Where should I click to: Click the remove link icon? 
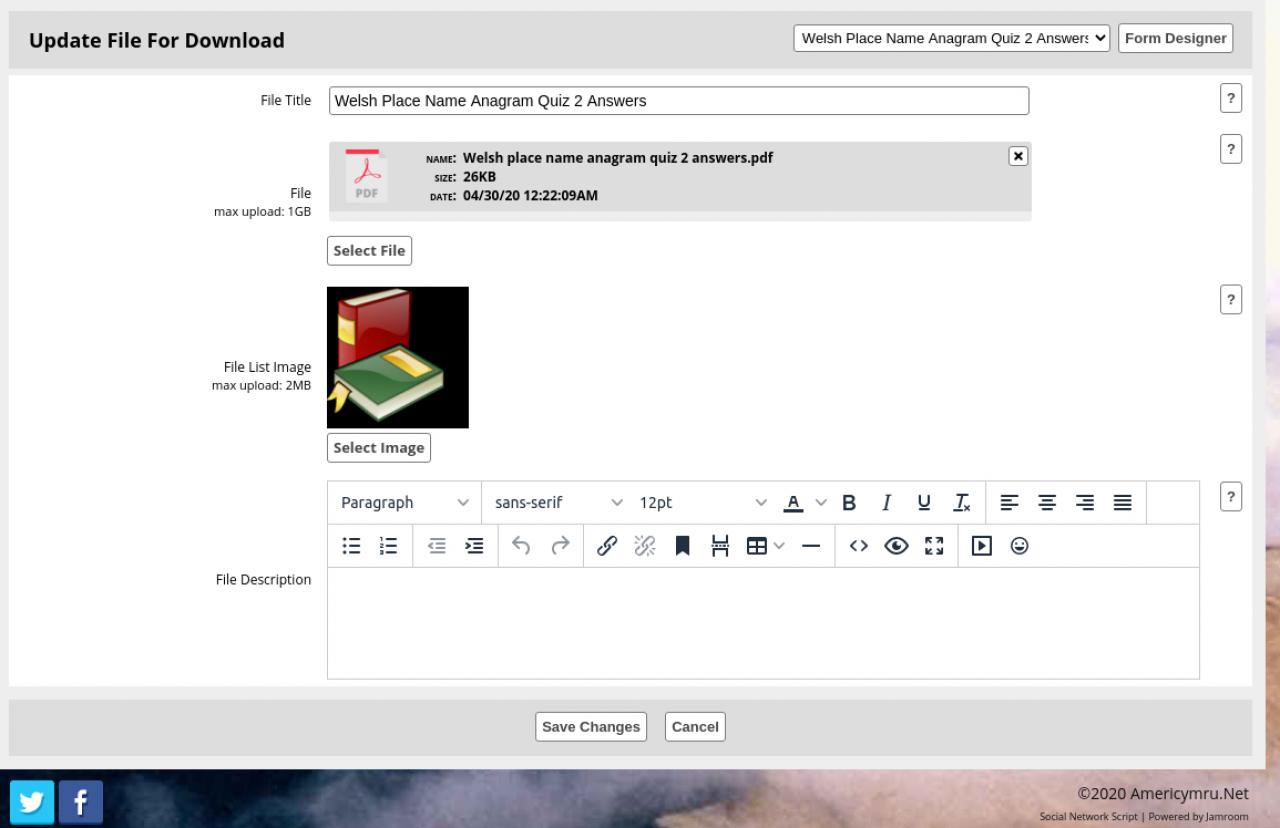tap(645, 546)
